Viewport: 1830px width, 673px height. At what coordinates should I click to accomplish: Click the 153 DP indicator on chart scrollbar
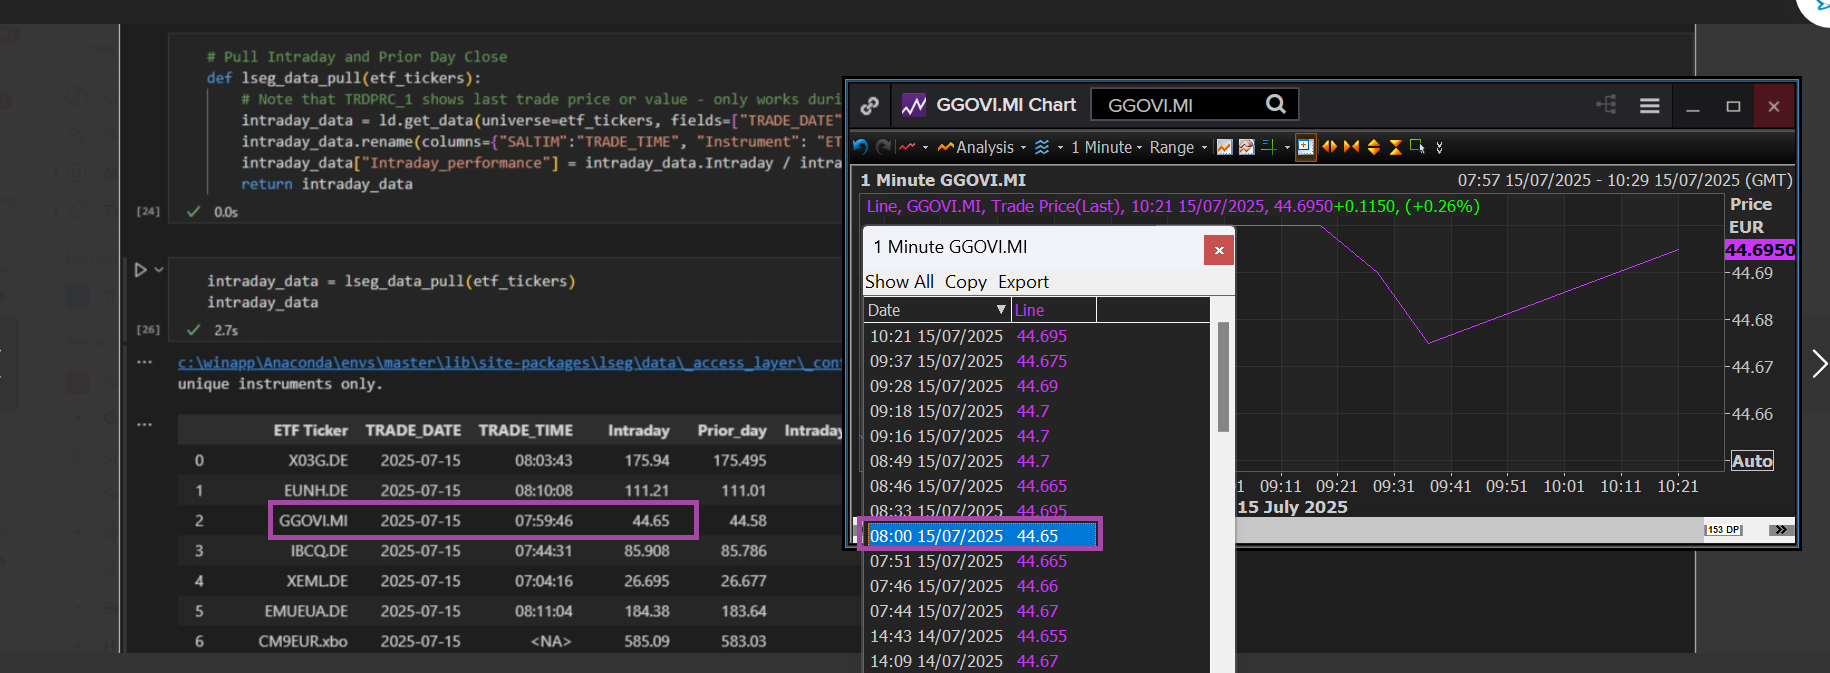[x=1723, y=530]
